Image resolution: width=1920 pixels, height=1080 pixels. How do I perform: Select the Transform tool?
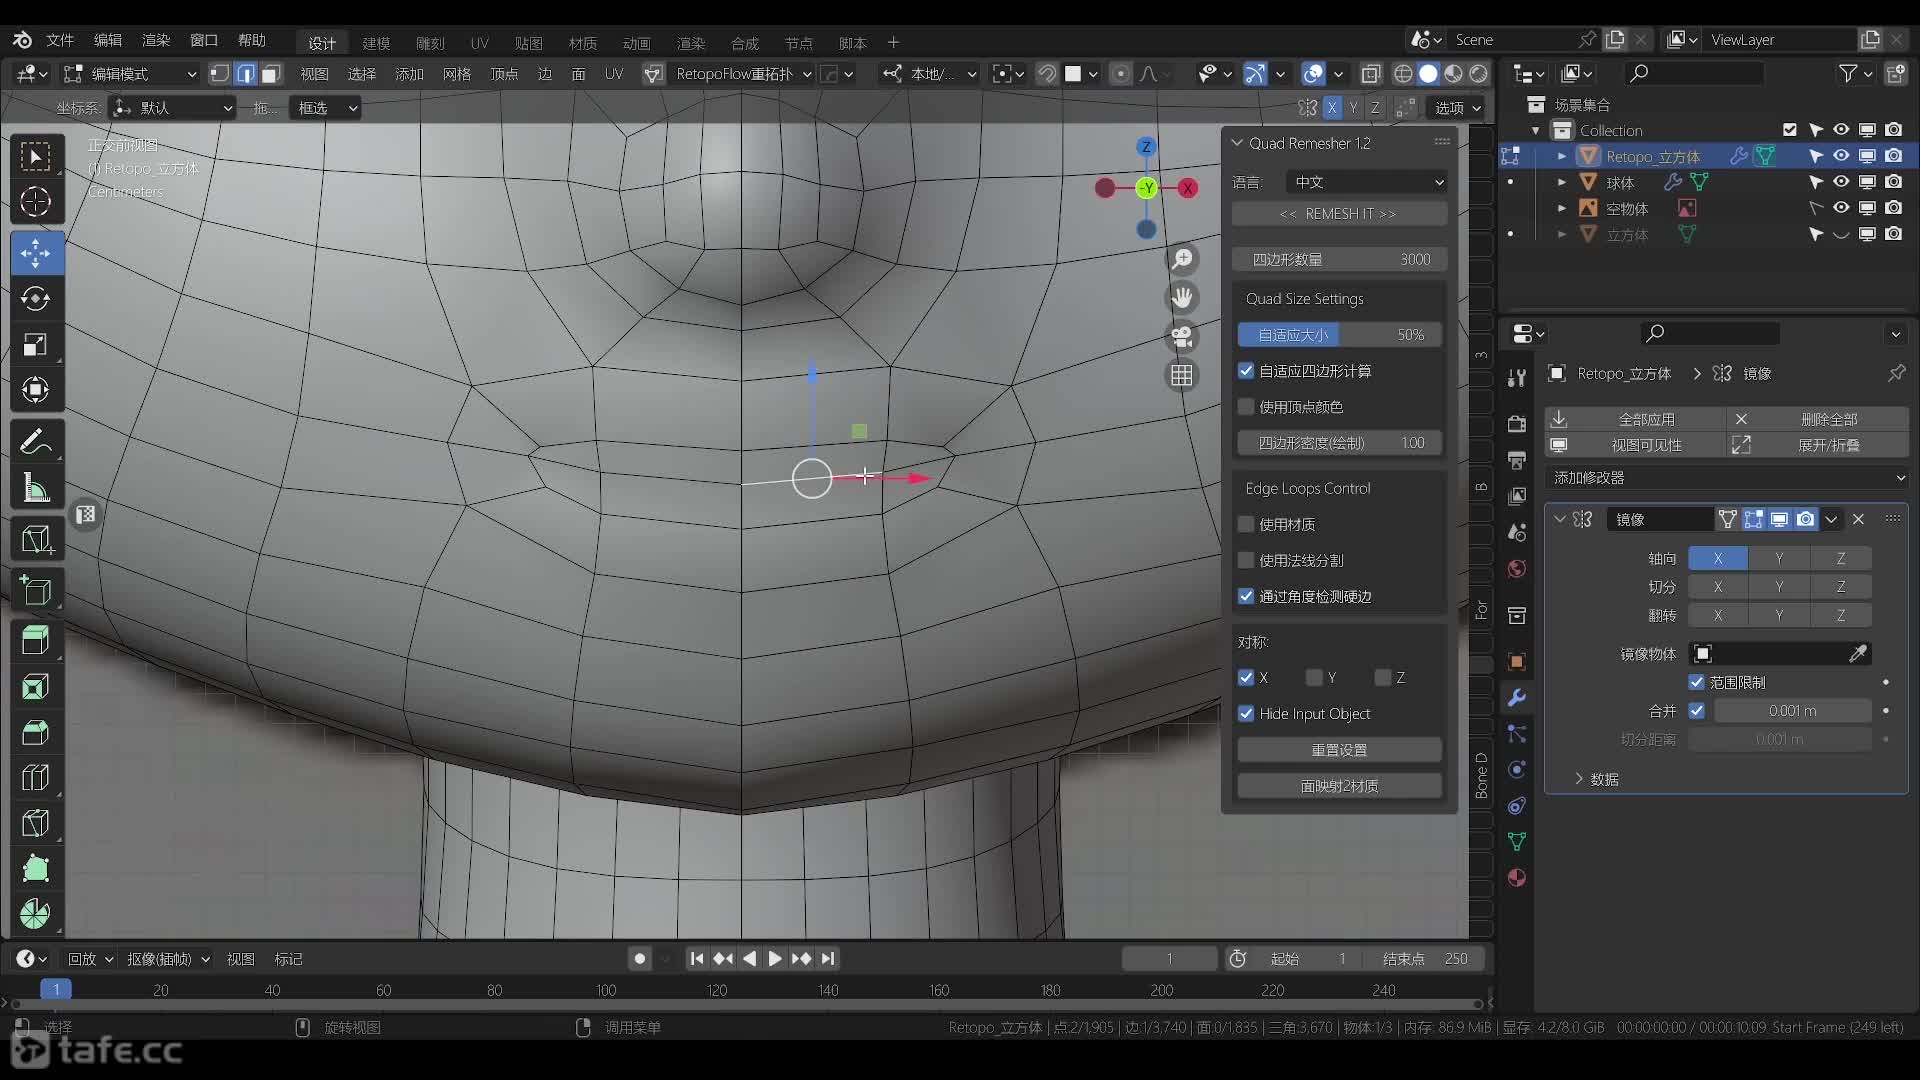(36, 390)
